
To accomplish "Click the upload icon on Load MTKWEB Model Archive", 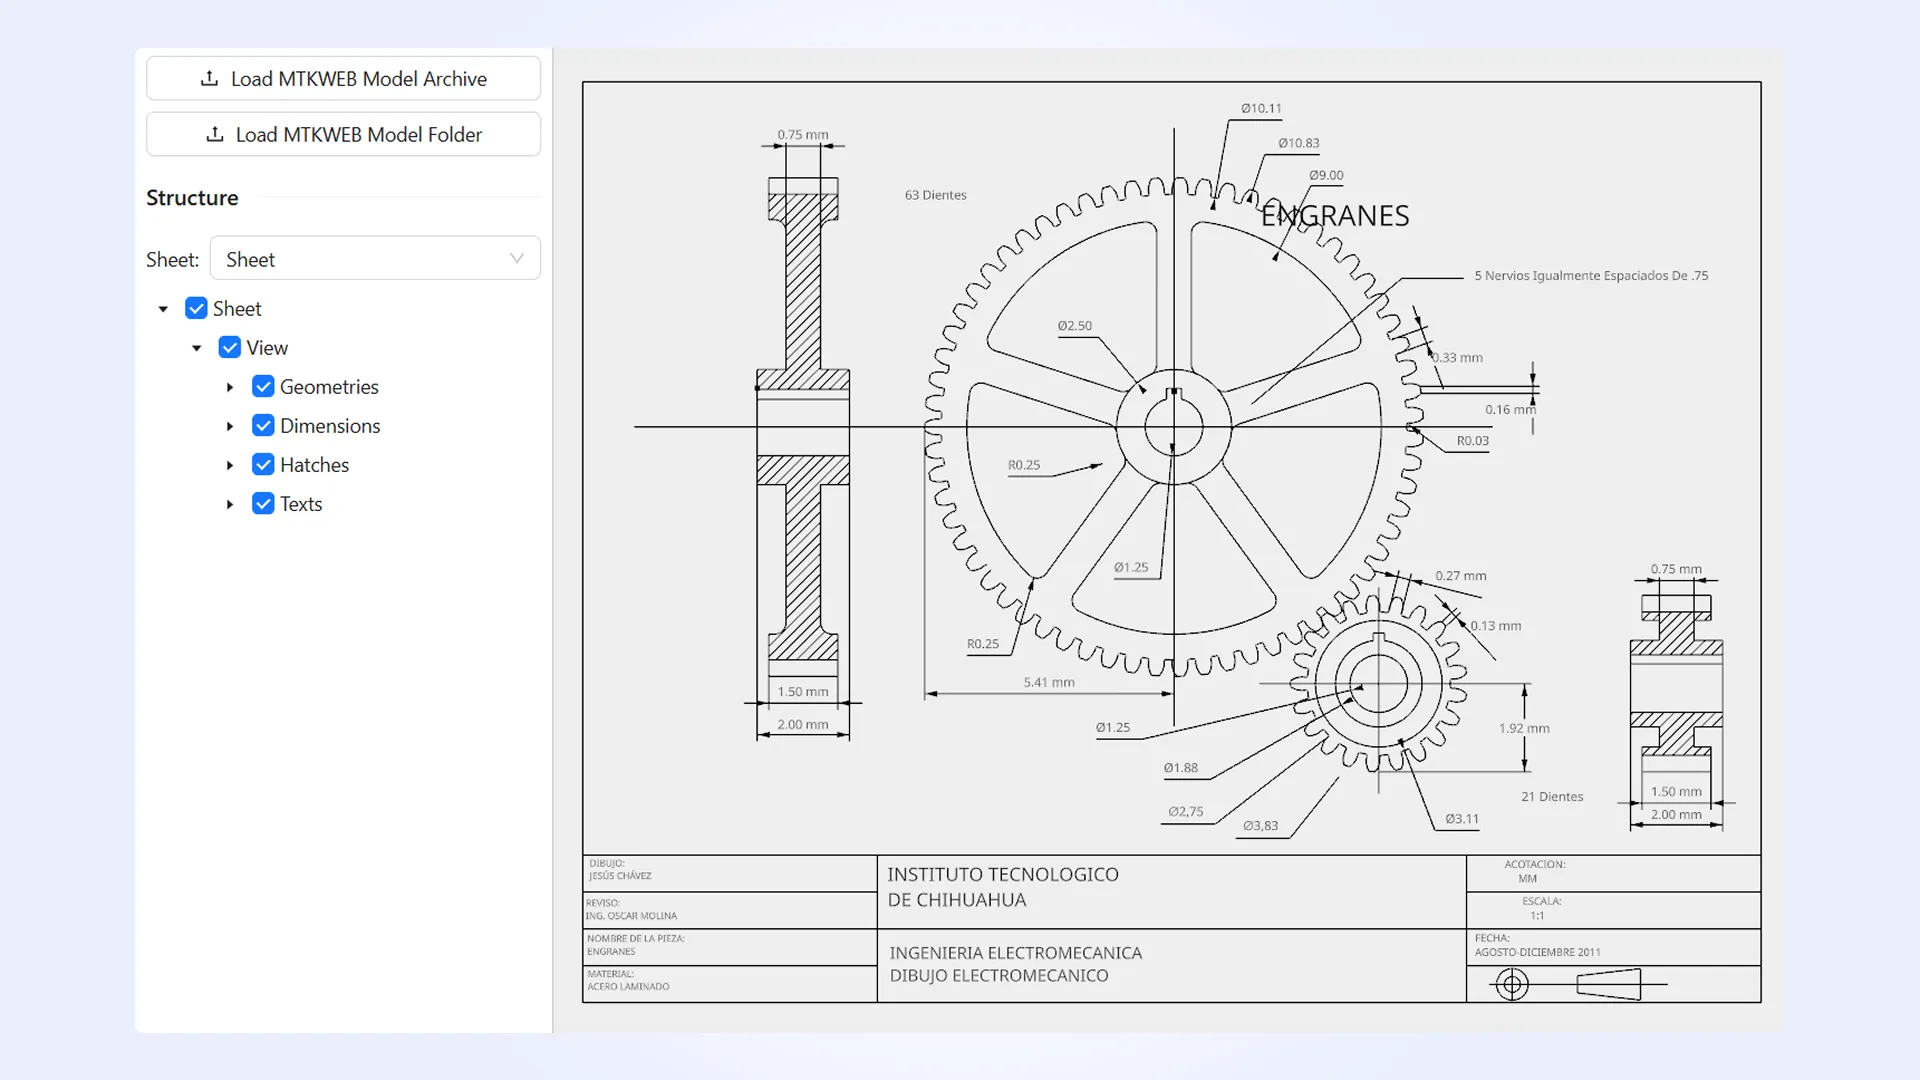I will pyautogui.click(x=210, y=78).
